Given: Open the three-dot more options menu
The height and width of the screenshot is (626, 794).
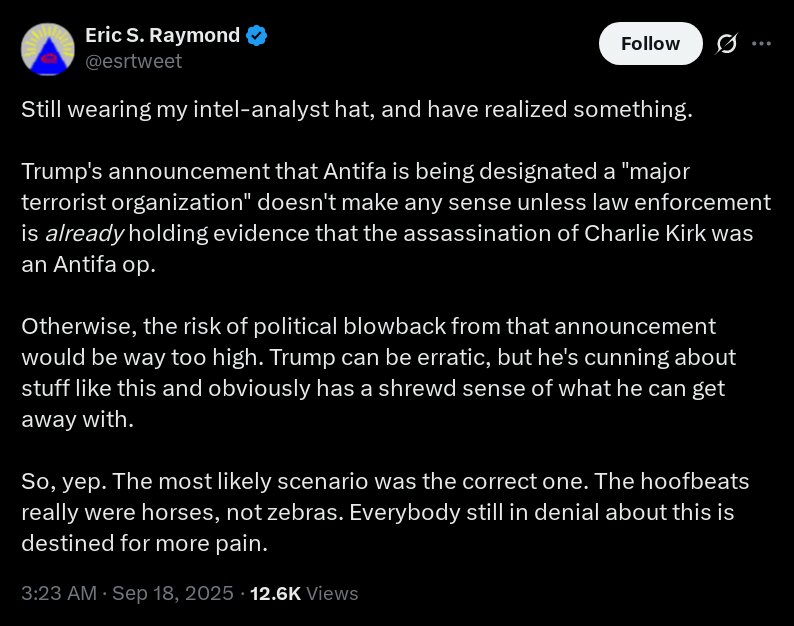Looking at the screenshot, I should pyautogui.click(x=762, y=44).
